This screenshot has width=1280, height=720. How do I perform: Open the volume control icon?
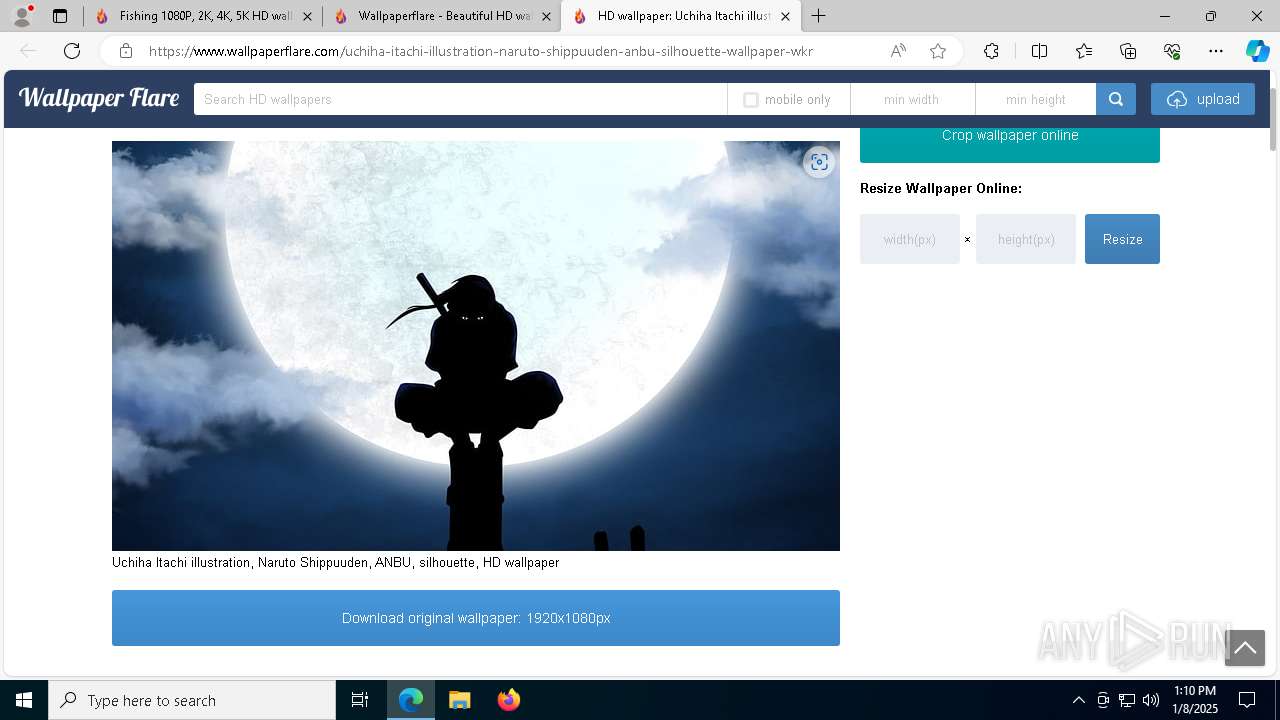coord(1151,700)
